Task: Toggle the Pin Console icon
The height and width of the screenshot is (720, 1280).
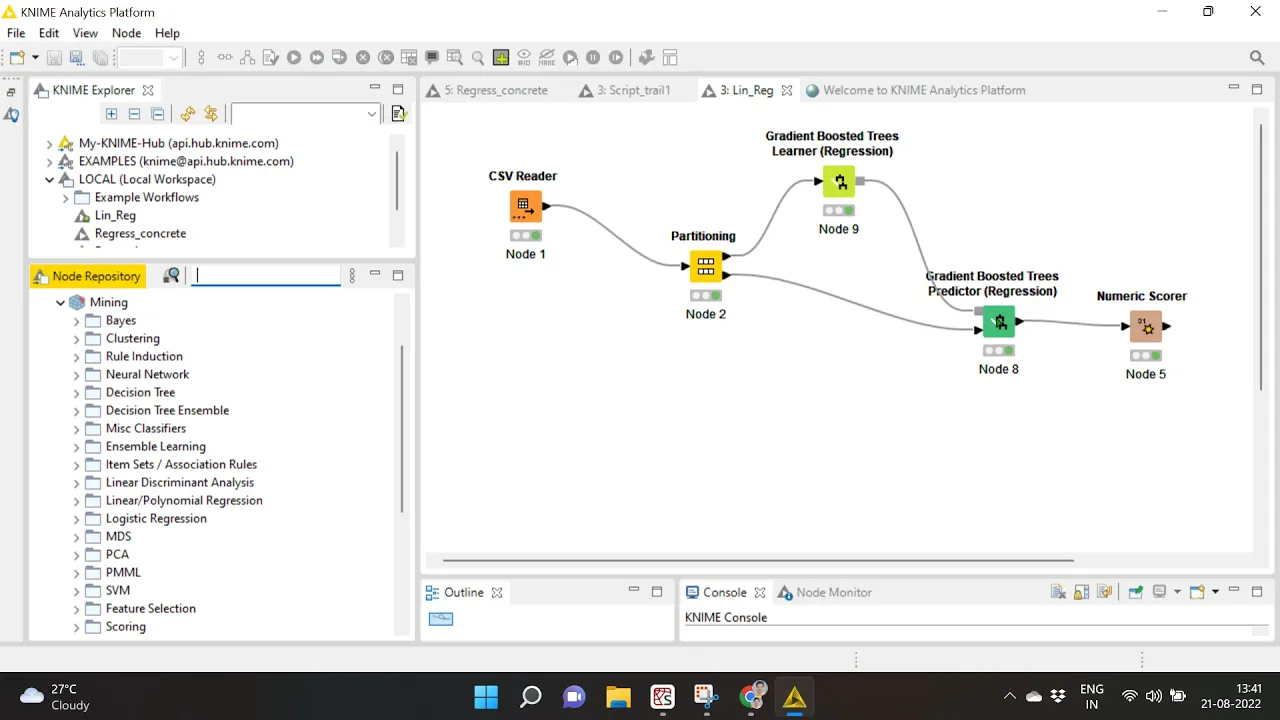Action: (x=1136, y=592)
